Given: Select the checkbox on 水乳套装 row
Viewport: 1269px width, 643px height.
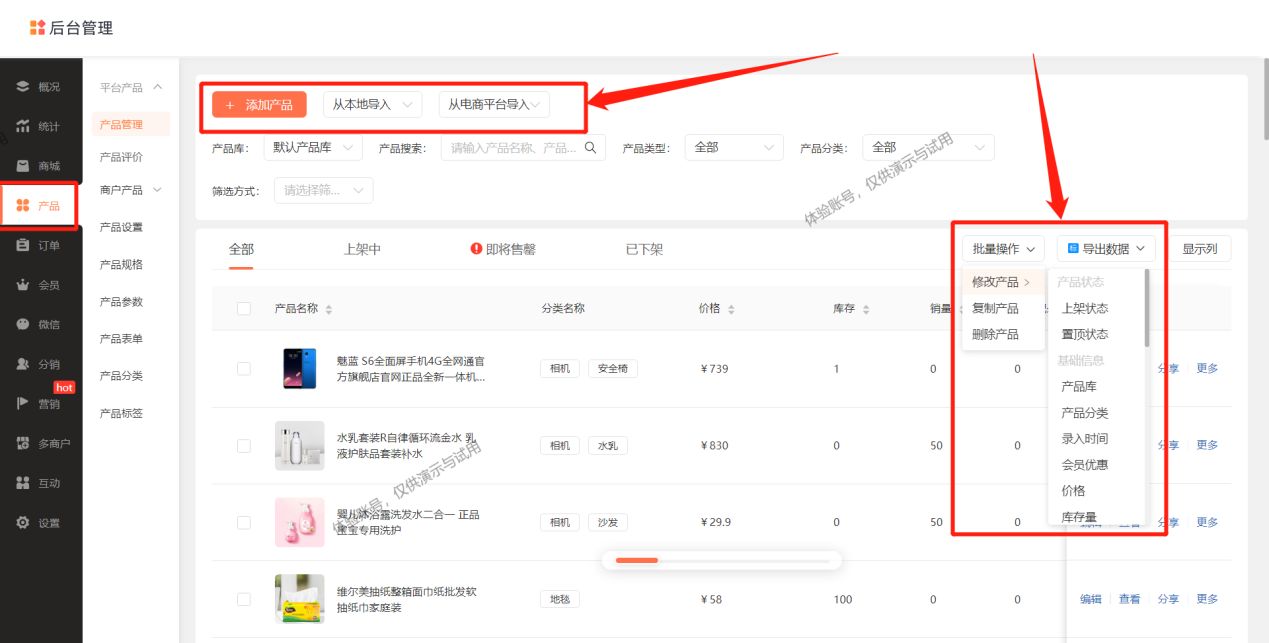Looking at the screenshot, I should click(244, 445).
